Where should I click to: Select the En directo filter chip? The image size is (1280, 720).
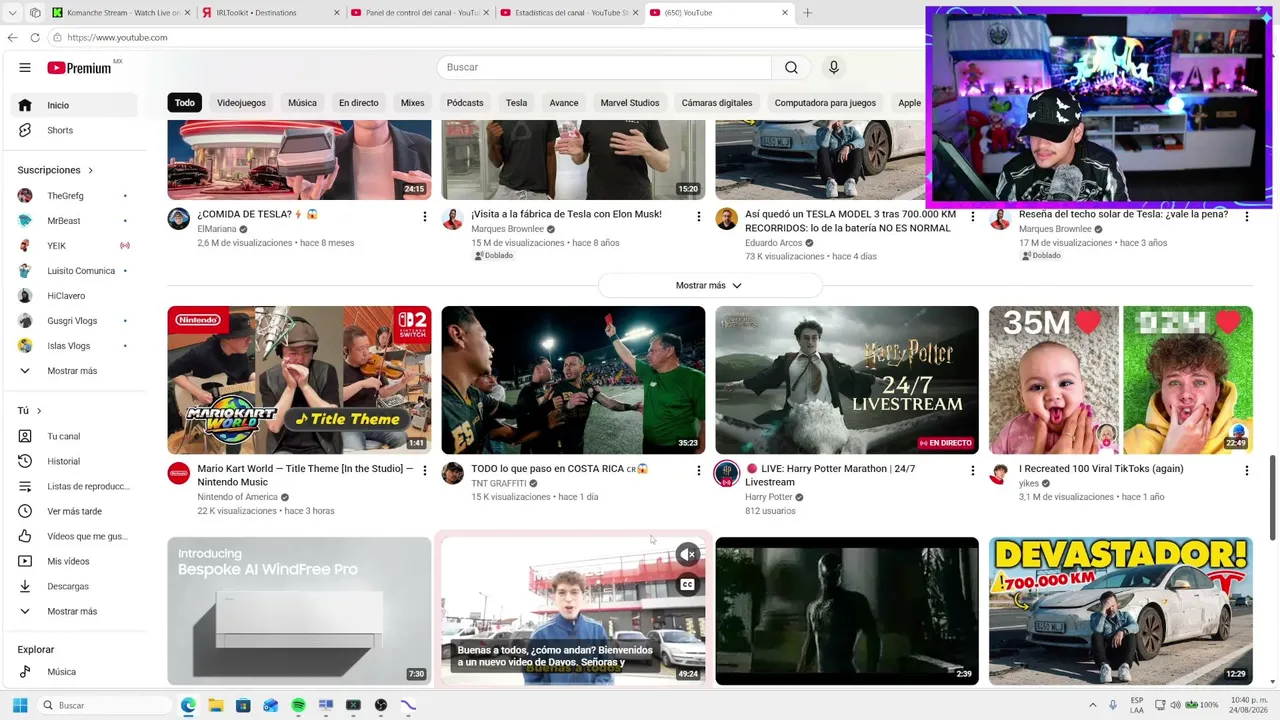359,103
